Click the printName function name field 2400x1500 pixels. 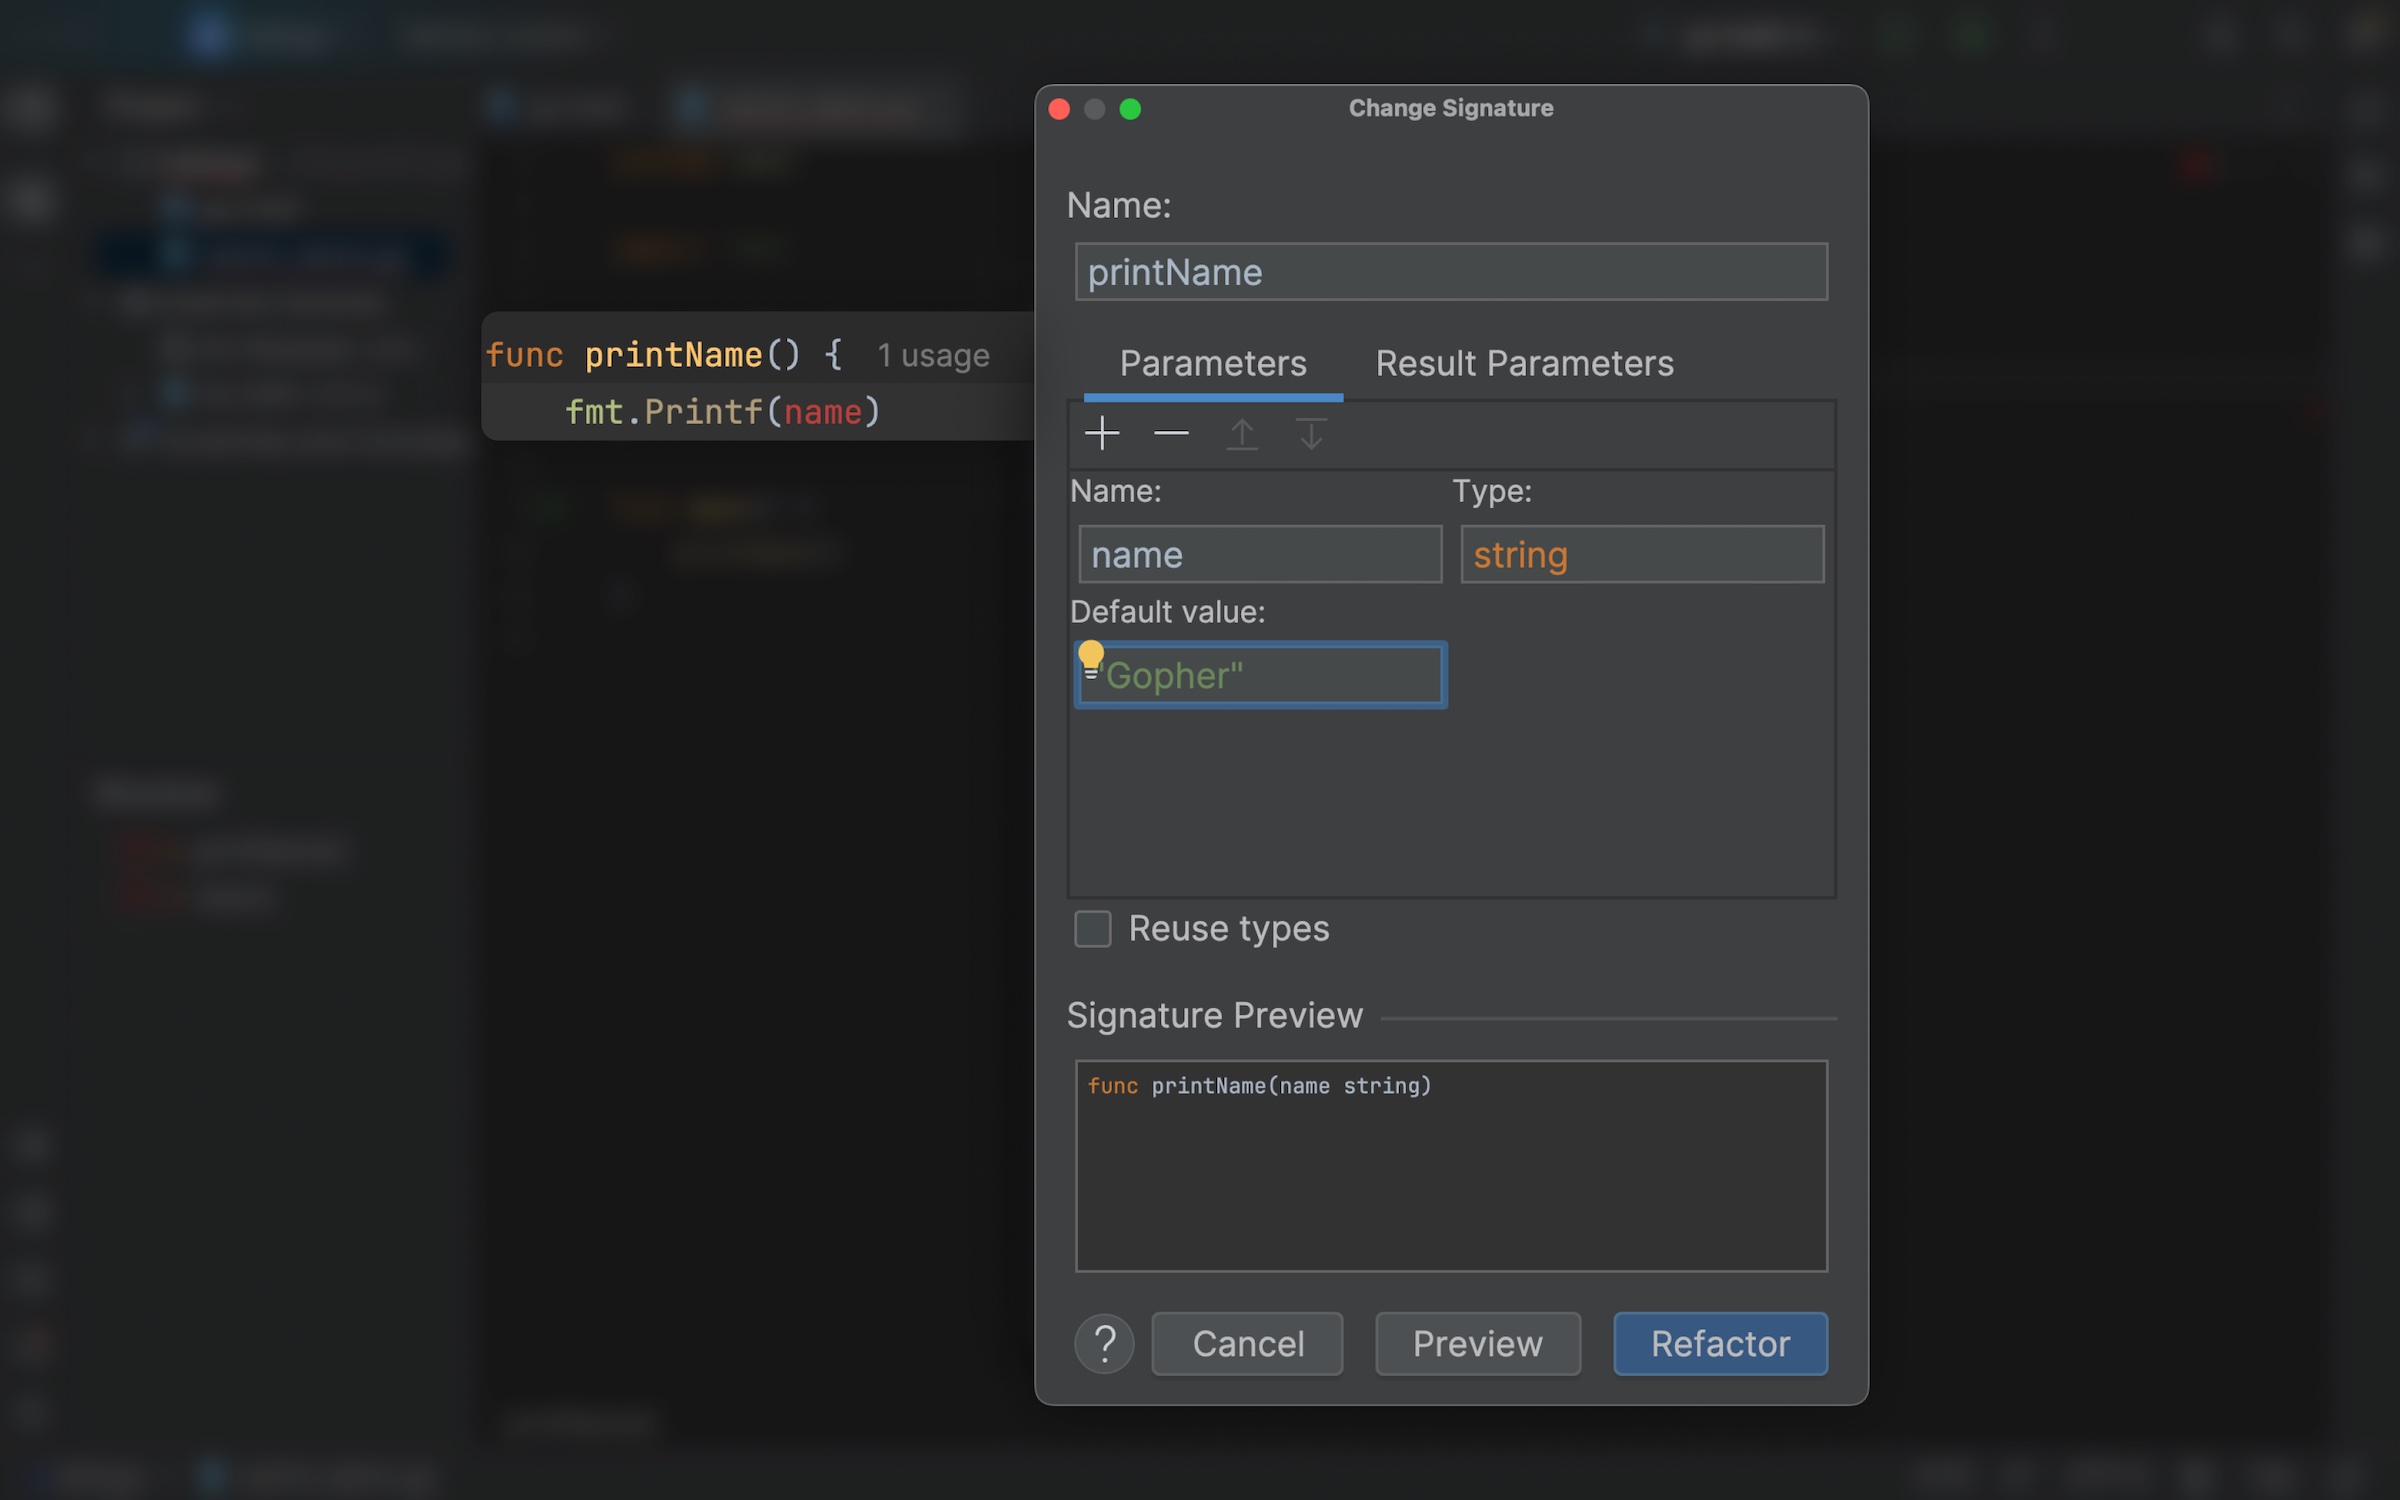click(x=1449, y=271)
